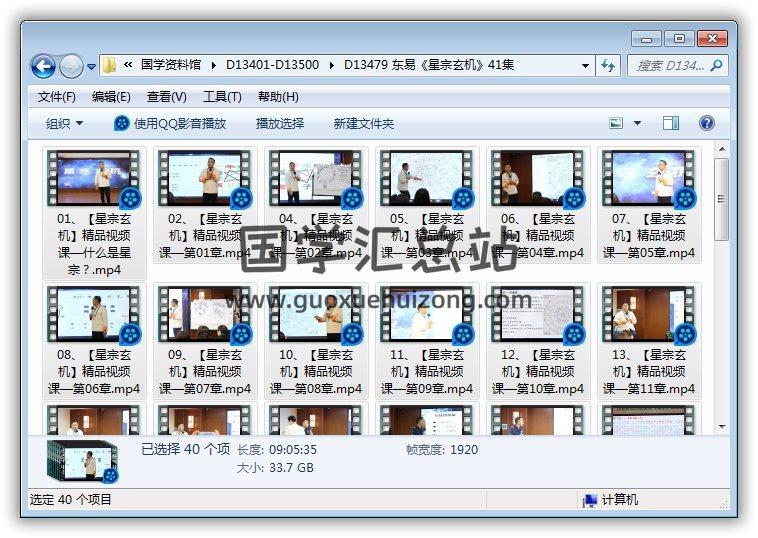Open the 组织 dropdown menu
This screenshot has width=758, height=538.
(65, 123)
